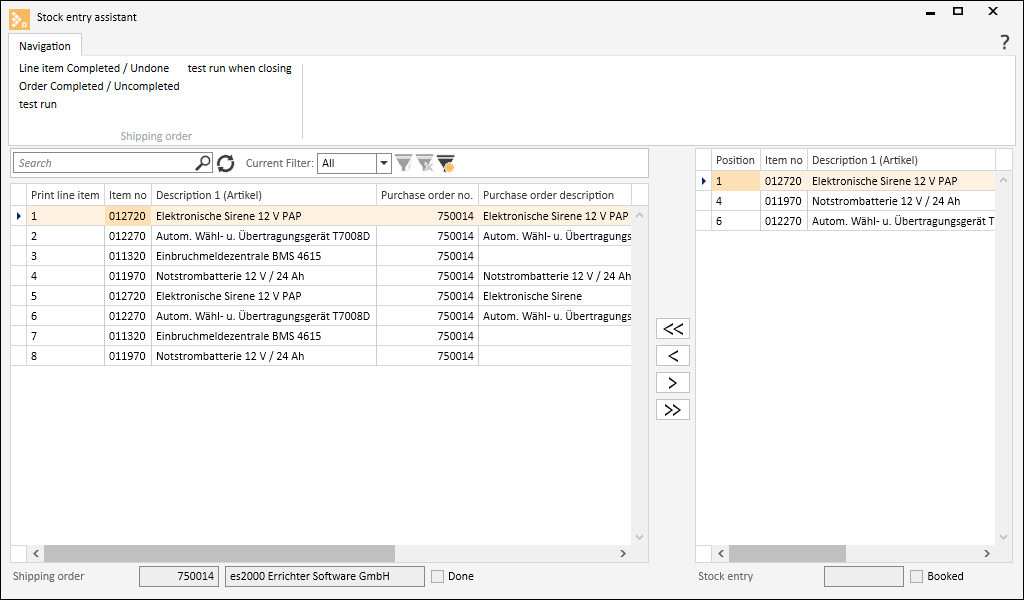This screenshot has height=600, width=1024.
Task: Click Order Completed / Uncompleted
Action: tap(99, 86)
